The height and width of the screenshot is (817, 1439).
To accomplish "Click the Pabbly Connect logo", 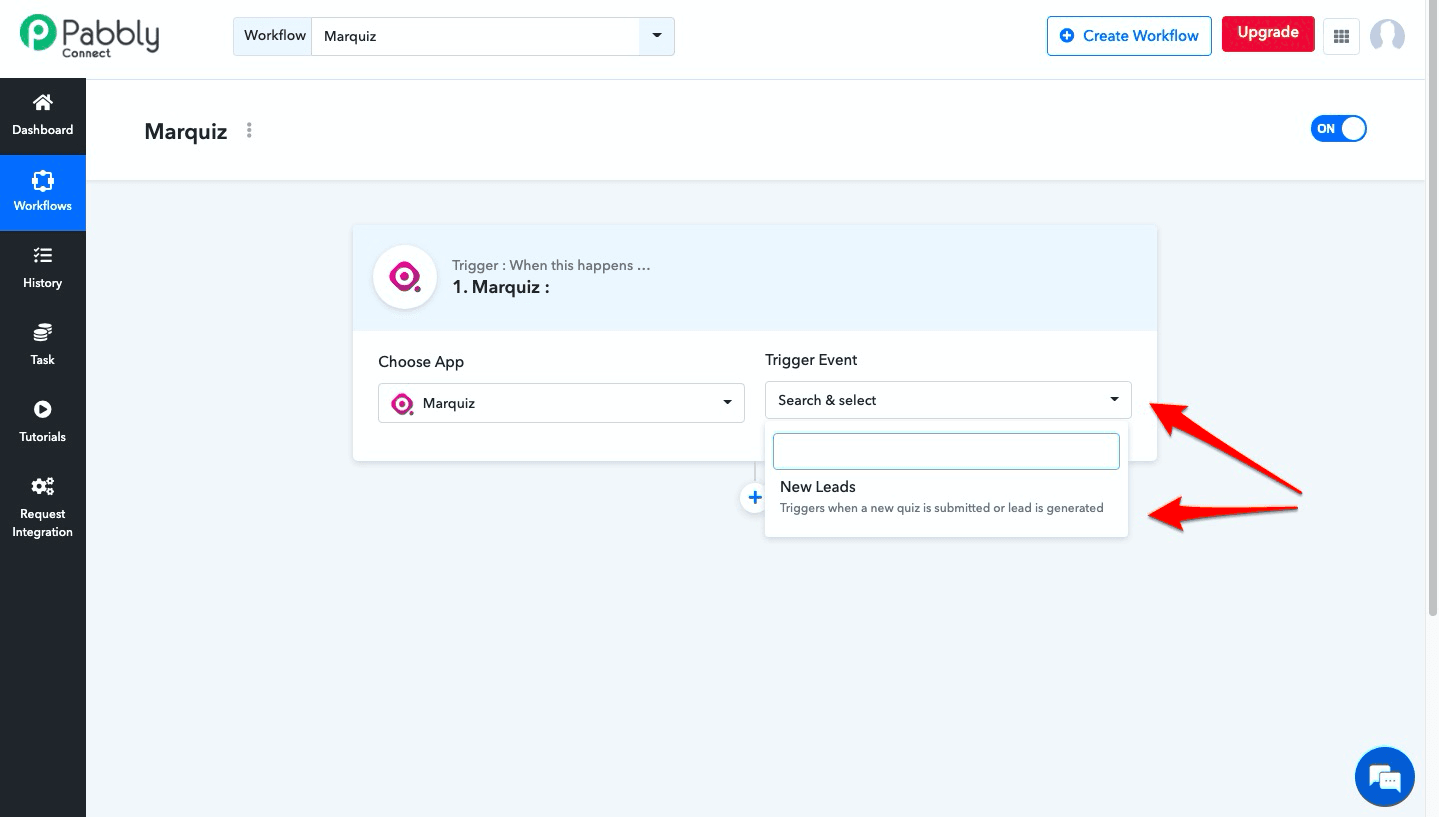I will [x=89, y=36].
